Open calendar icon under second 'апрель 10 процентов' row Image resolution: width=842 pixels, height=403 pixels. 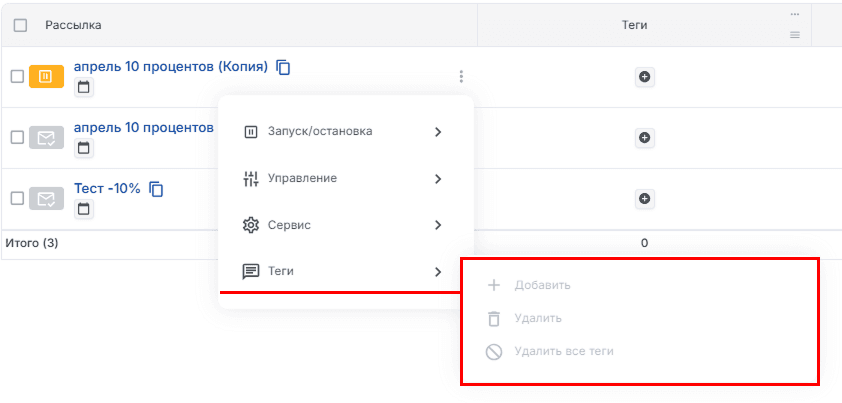[x=84, y=148]
